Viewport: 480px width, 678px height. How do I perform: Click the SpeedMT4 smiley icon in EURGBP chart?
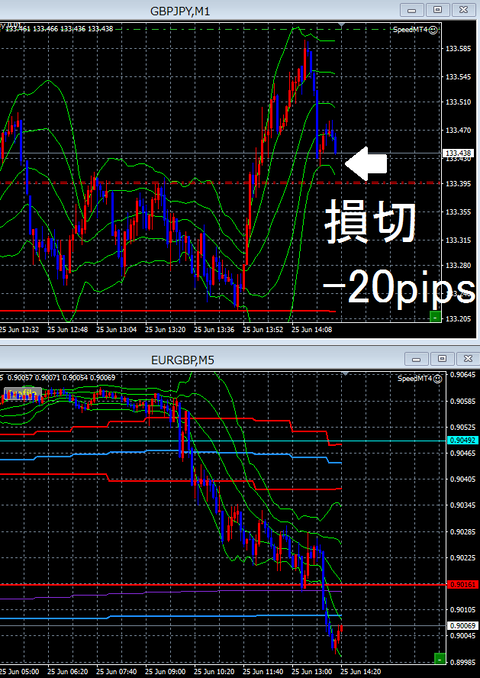tap(438, 379)
